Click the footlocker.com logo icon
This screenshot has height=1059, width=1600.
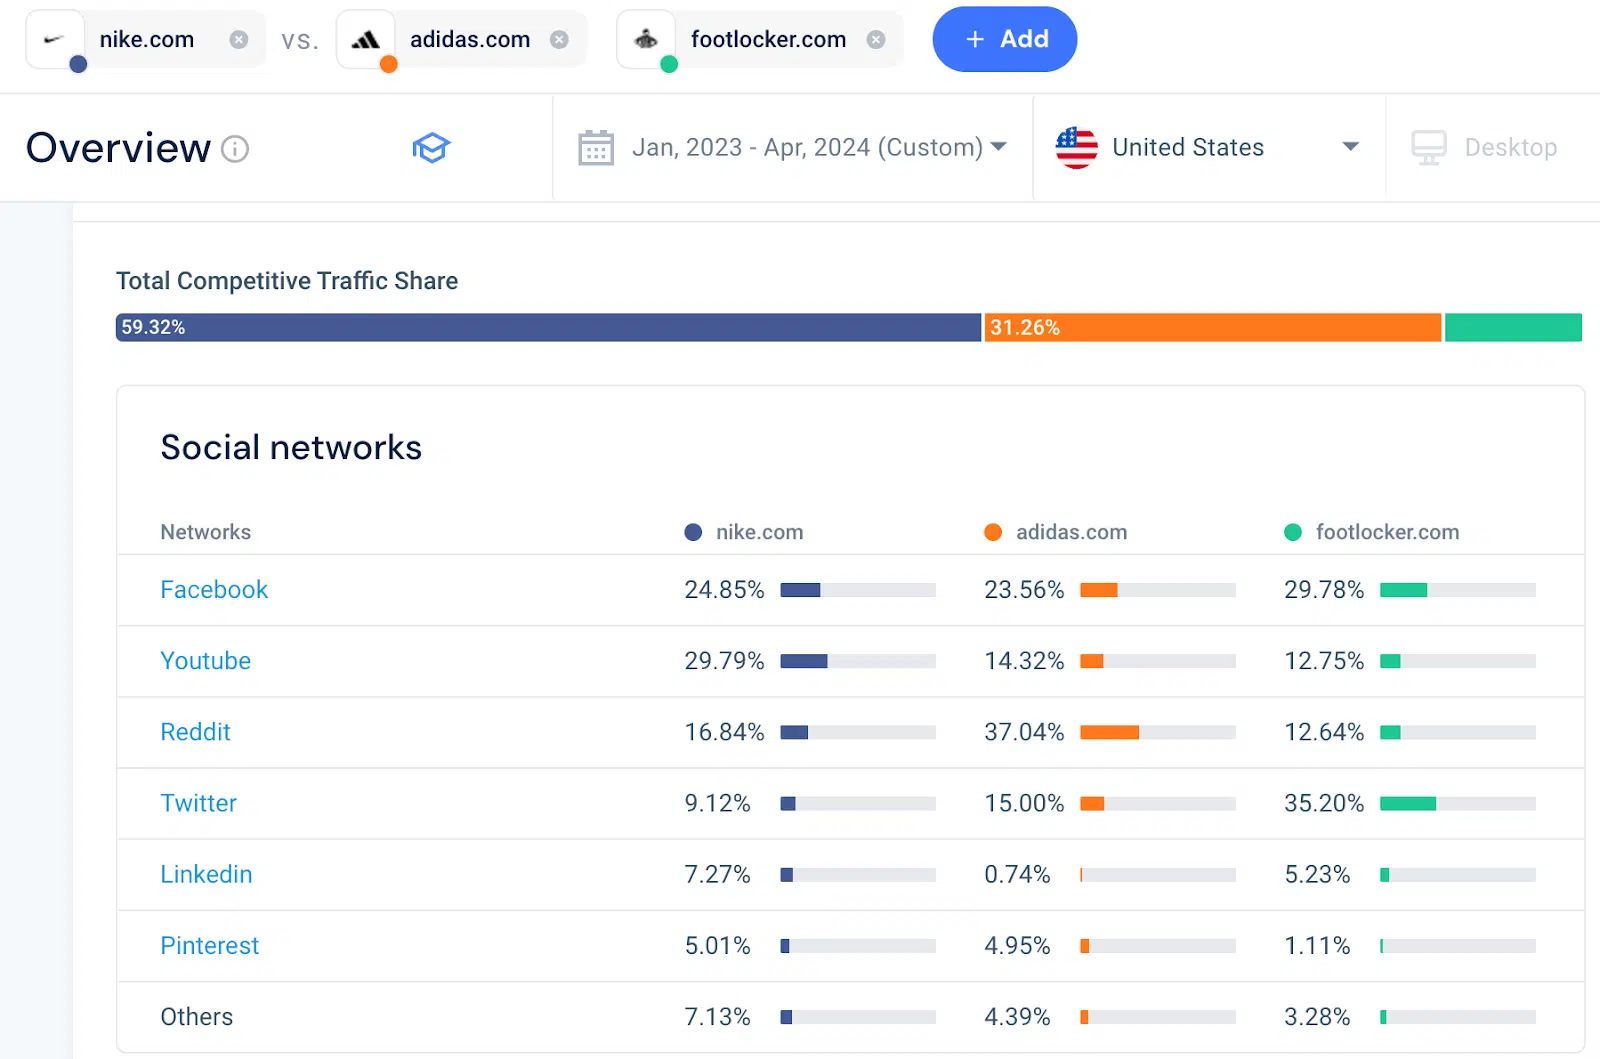tap(646, 40)
